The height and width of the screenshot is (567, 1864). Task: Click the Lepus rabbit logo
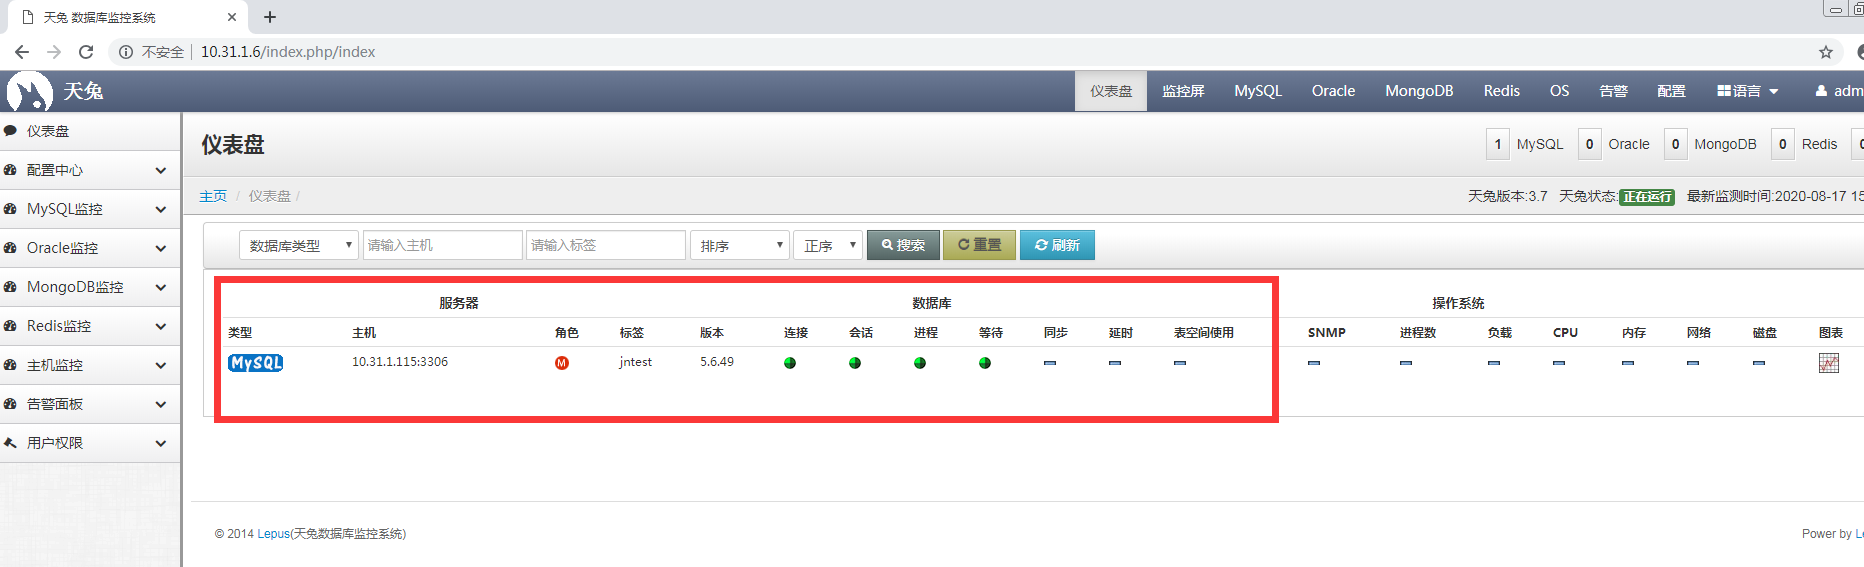tap(29, 91)
